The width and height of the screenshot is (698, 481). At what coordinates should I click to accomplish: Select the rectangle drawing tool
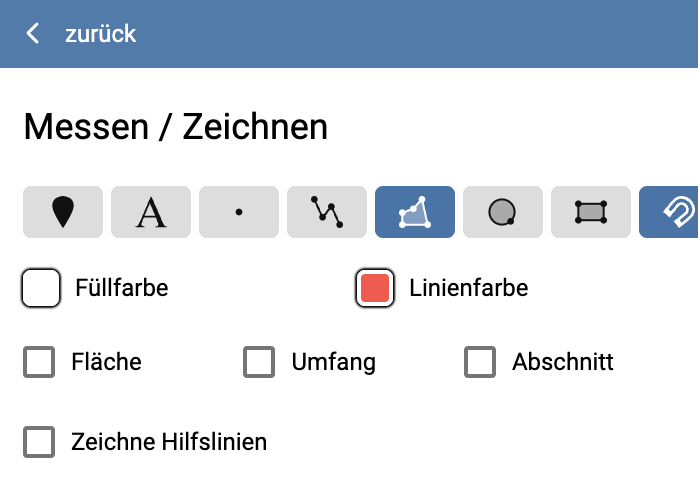pos(591,212)
